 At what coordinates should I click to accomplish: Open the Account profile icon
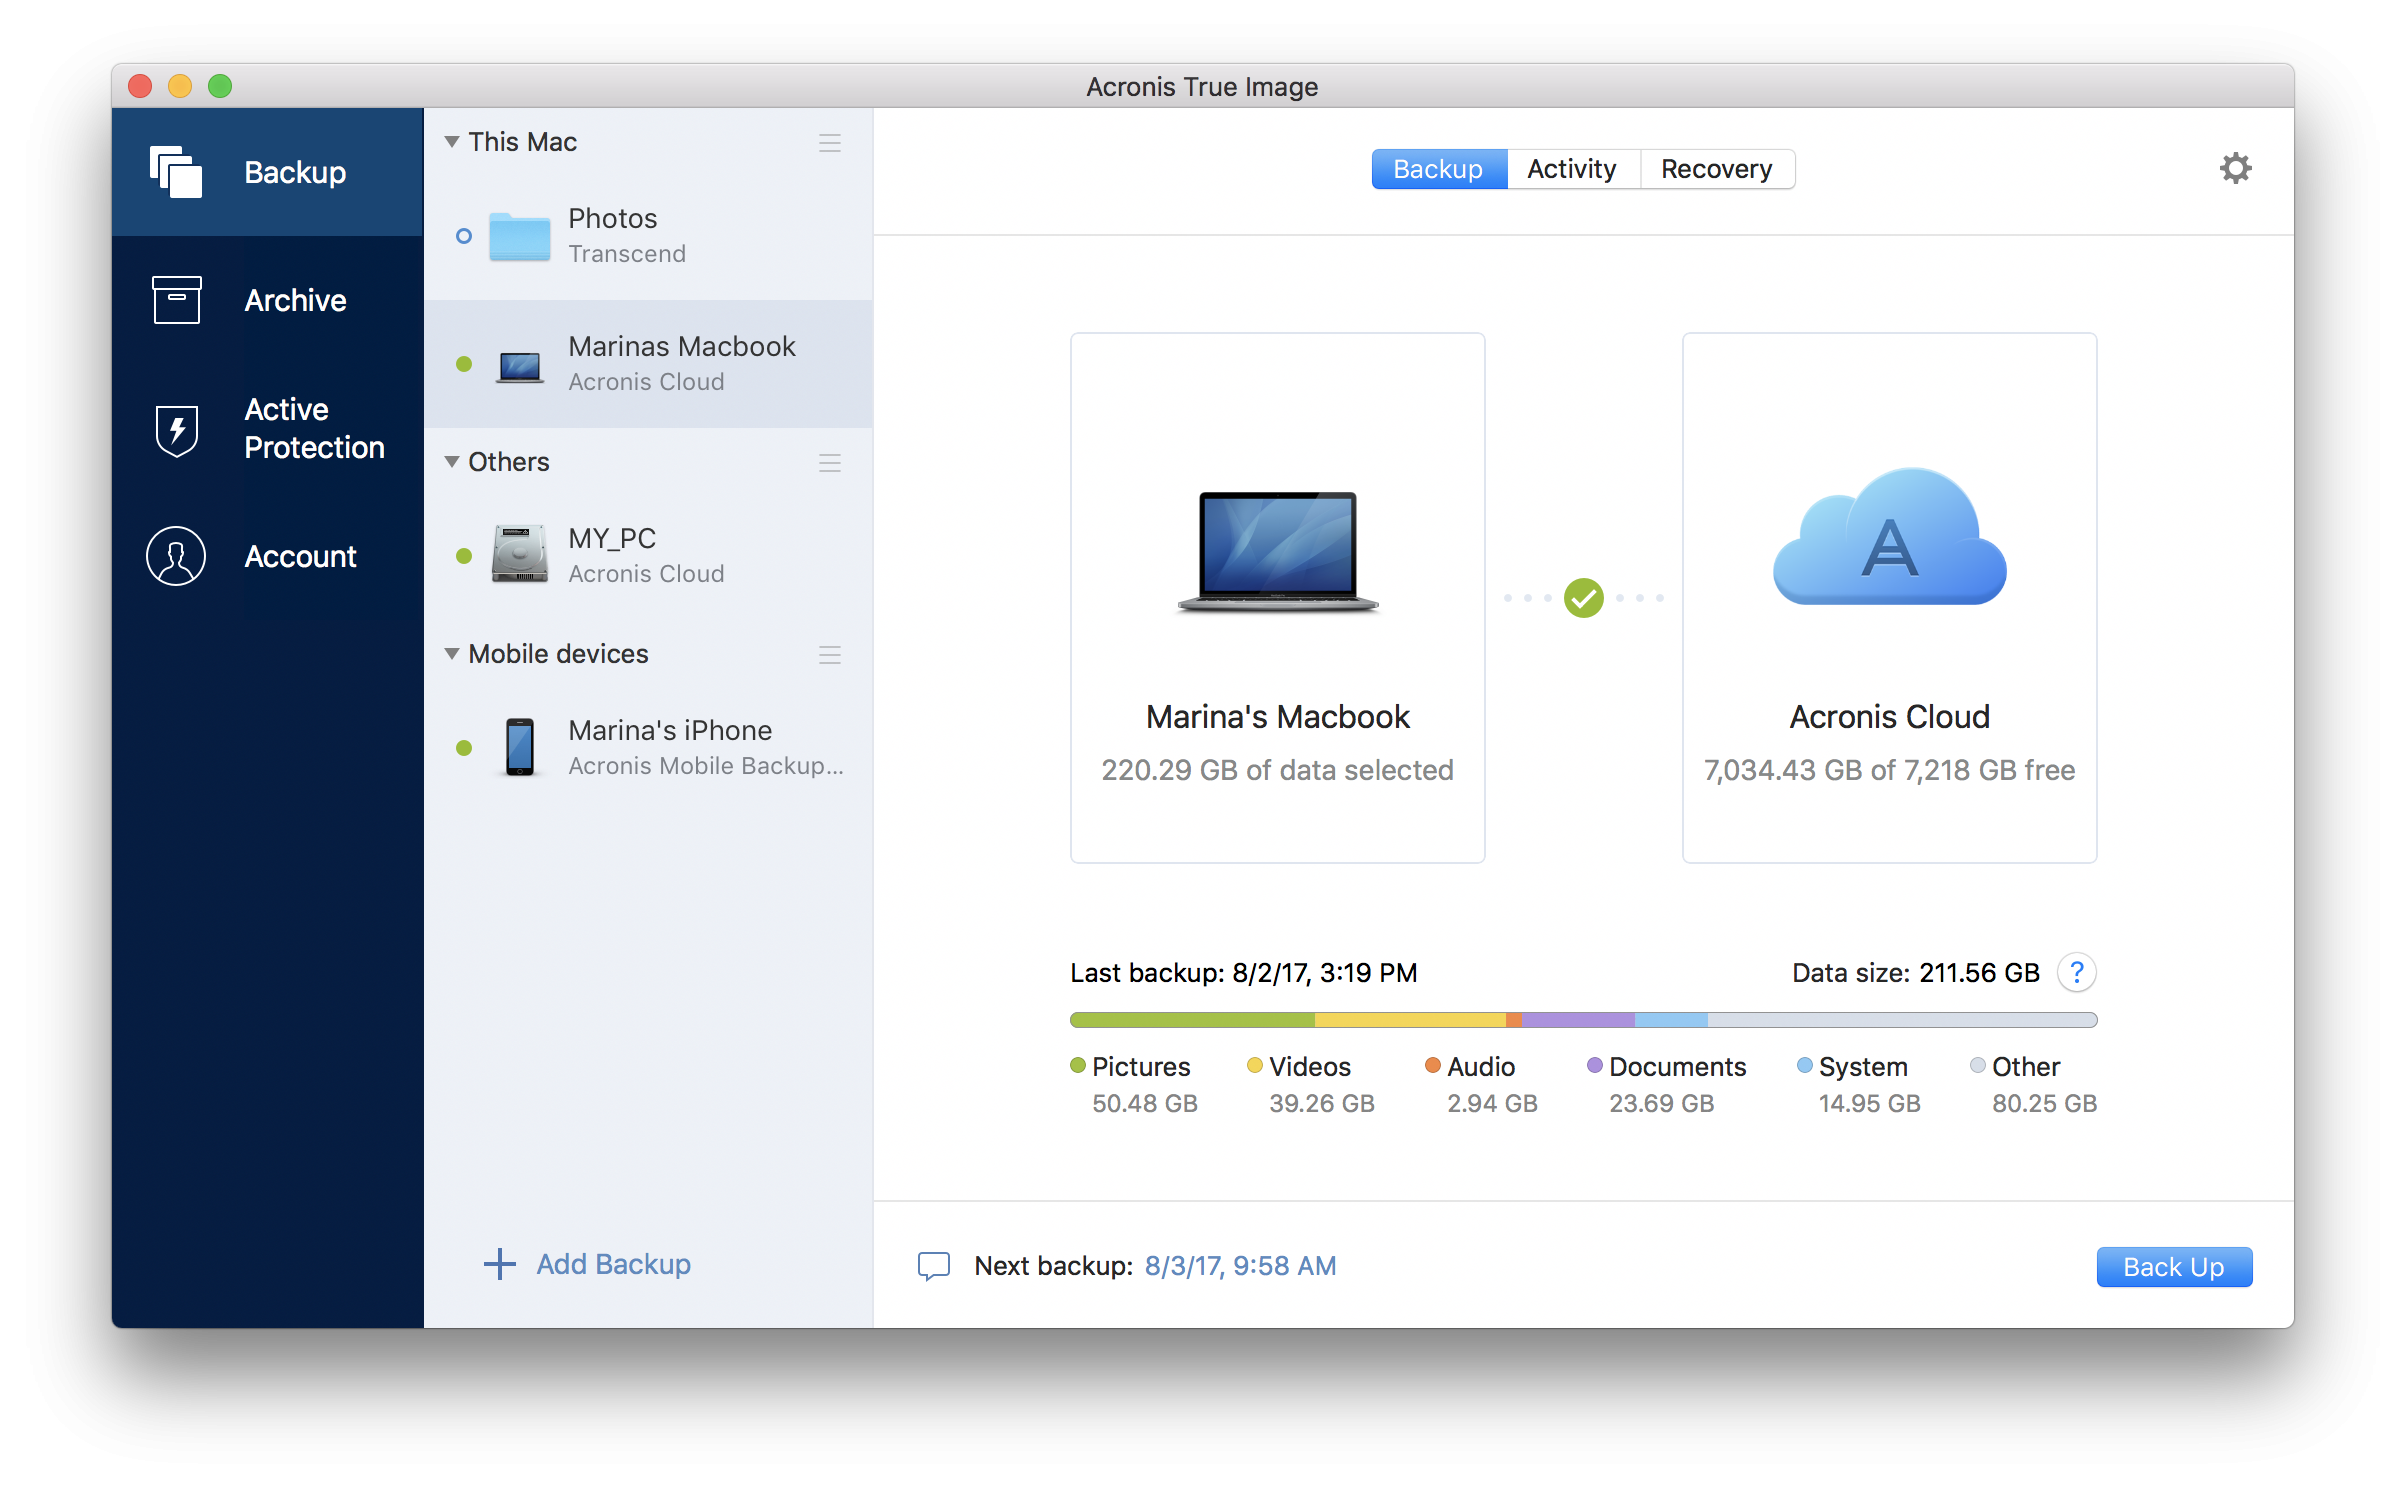coord(176,556)
